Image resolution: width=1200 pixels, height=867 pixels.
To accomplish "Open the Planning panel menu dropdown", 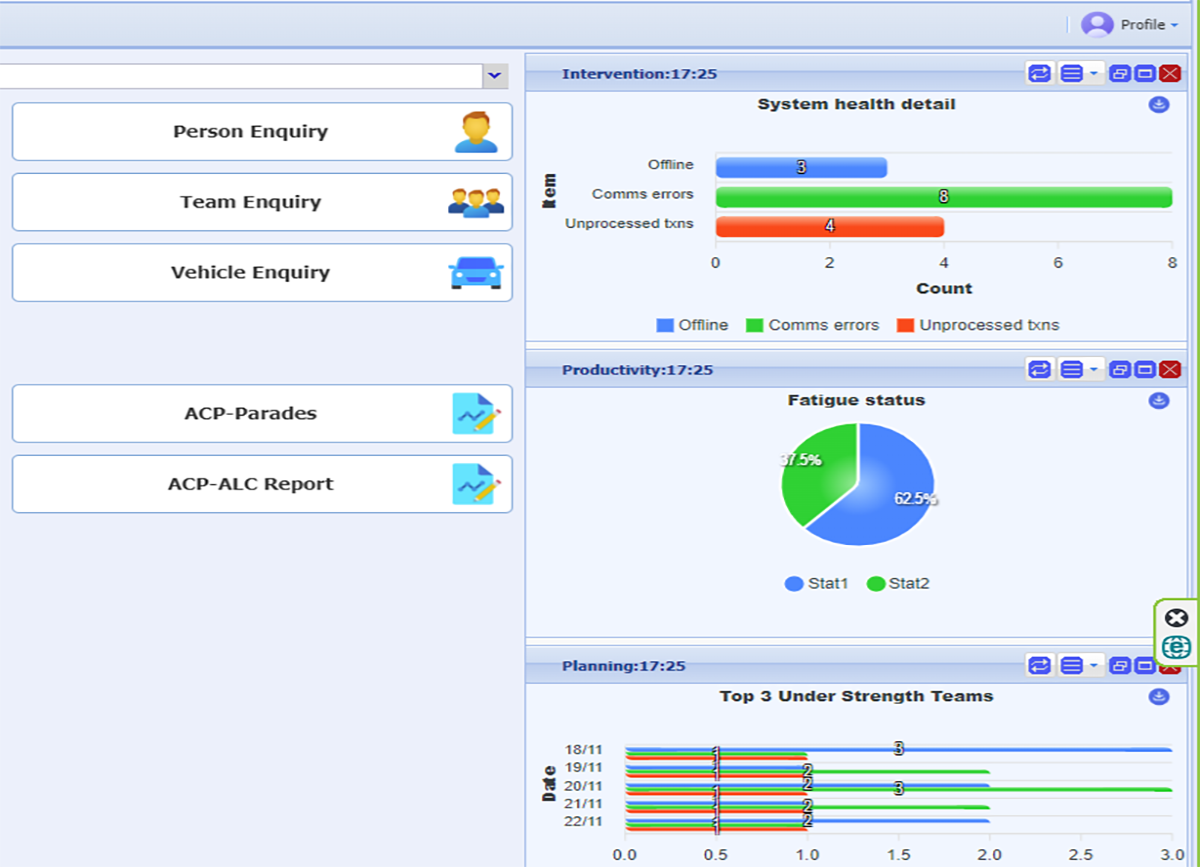I will coord(1078,666).
